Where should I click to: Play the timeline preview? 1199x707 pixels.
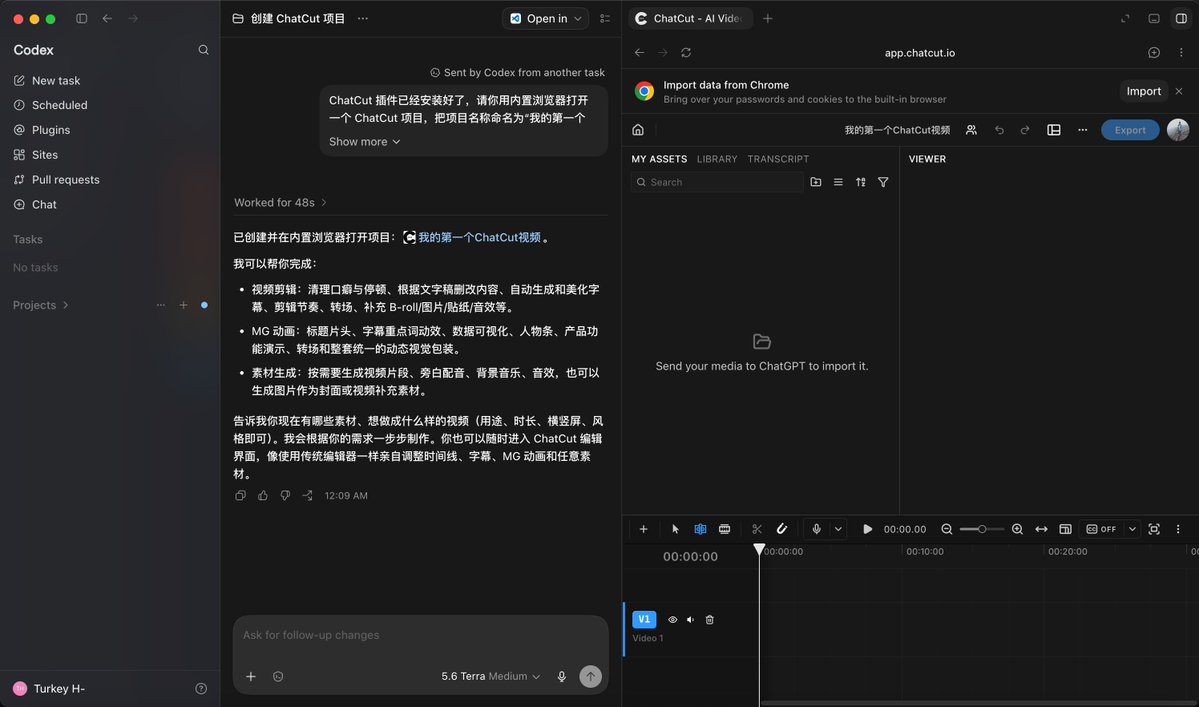coord(867,529)
